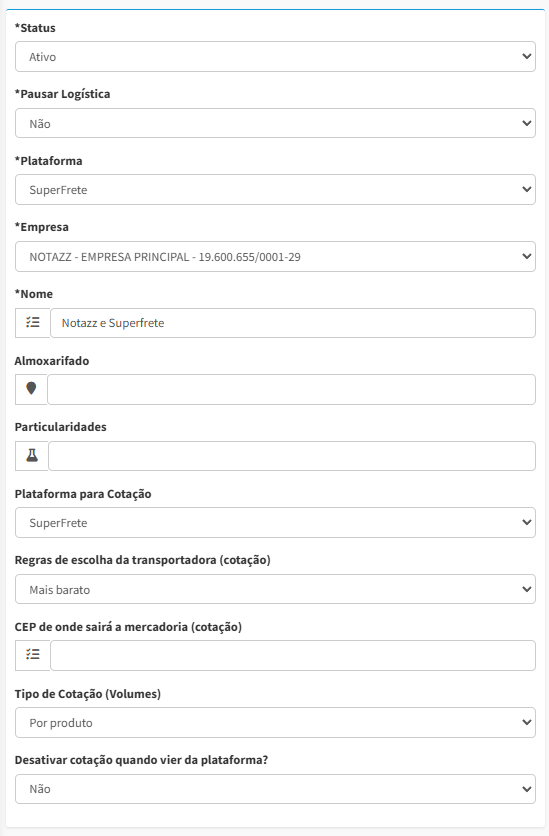Screen dimensions: 549x836
Task: Click into the Particularidades text field
Action: 292,456
